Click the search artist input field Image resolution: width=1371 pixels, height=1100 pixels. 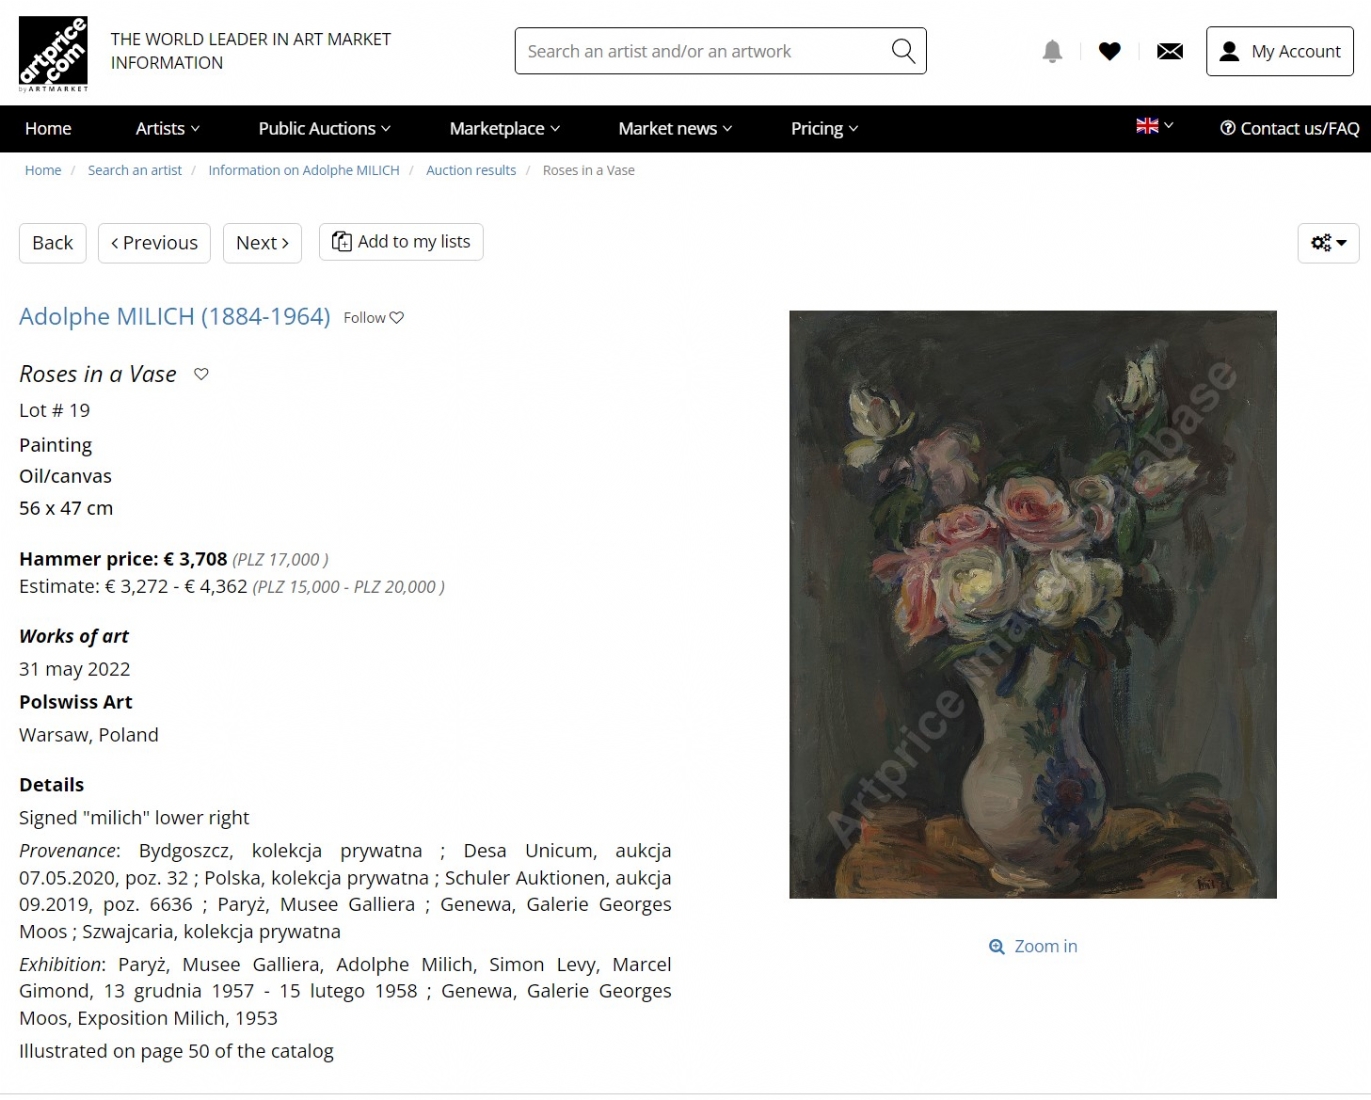[x=705, y=51]
